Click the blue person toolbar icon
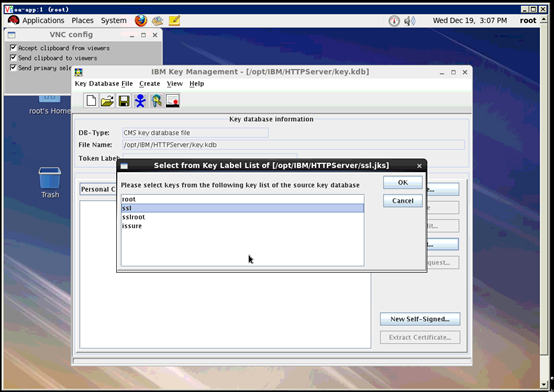Viewport: 554px width, 392px height. [x=140, y=101]
